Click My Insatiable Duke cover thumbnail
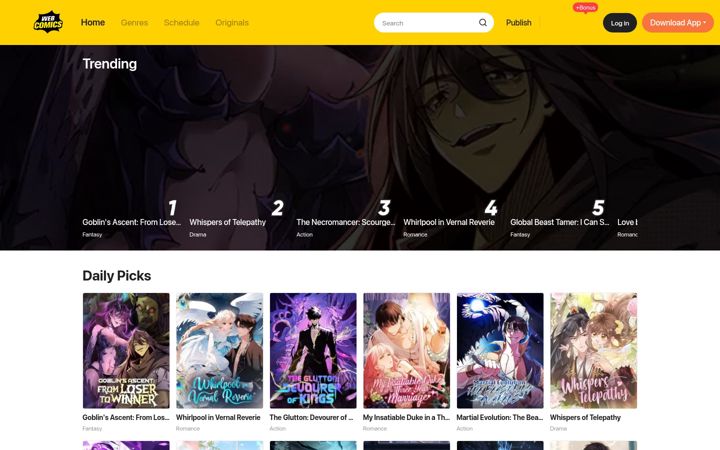 406,351
